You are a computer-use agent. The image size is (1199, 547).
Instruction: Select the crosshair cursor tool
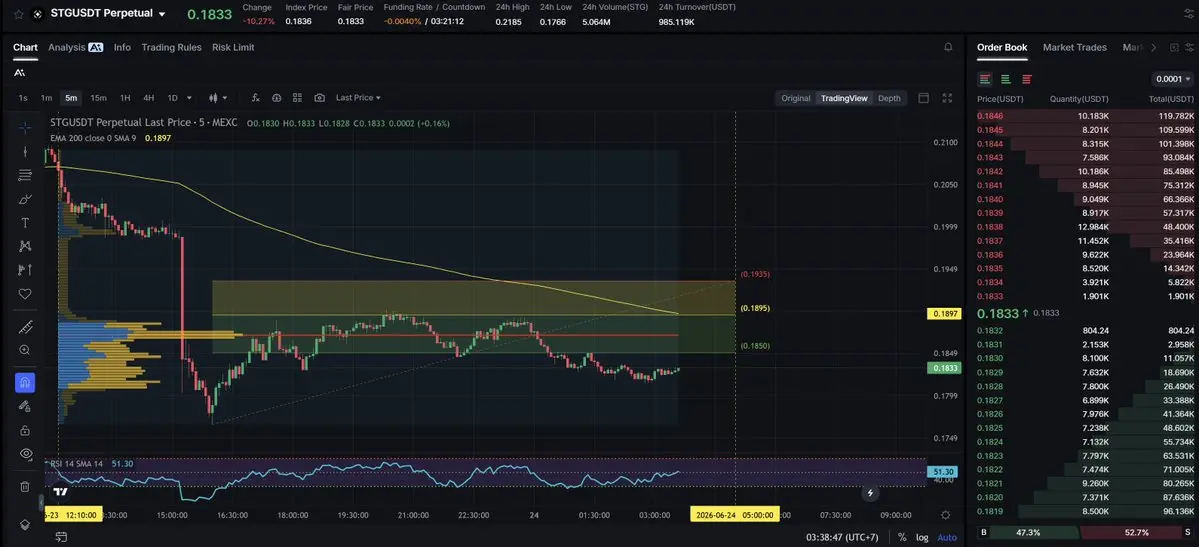(x=24, y=128)
